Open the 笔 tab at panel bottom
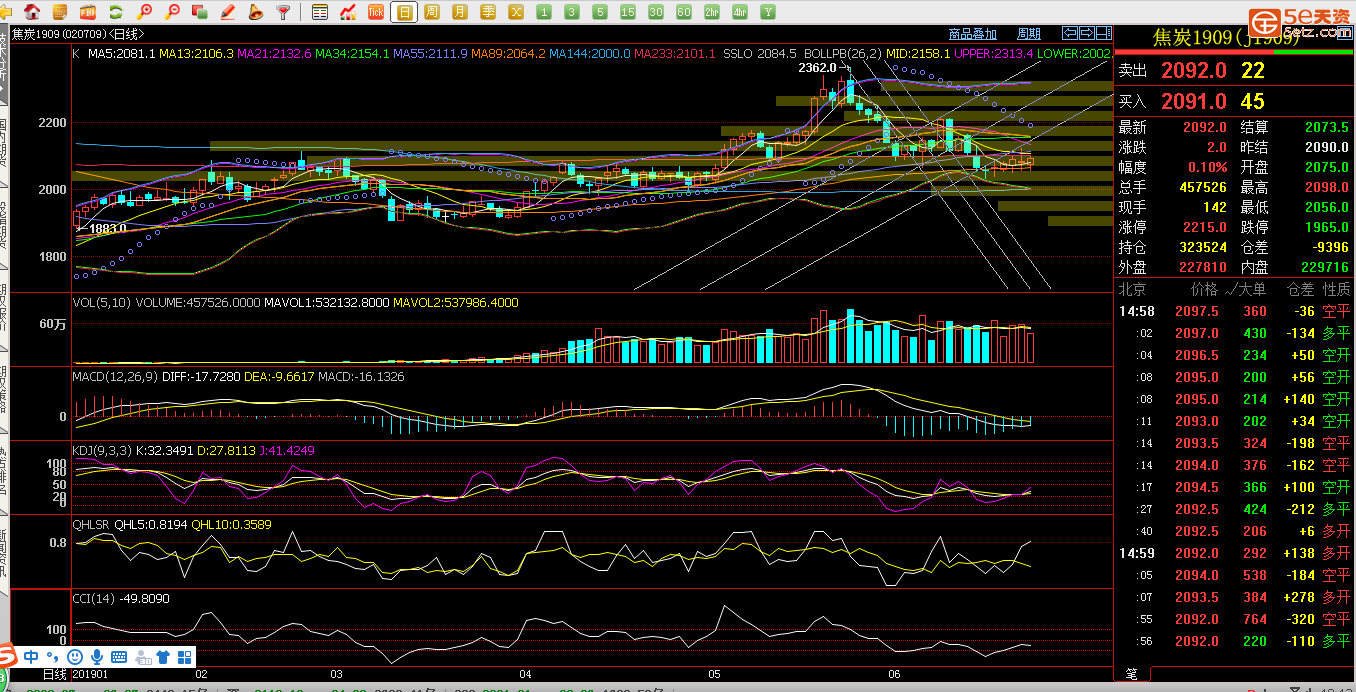This screenshot has height=692, width=1356. pyautogui.click(x=1131, y=675)
